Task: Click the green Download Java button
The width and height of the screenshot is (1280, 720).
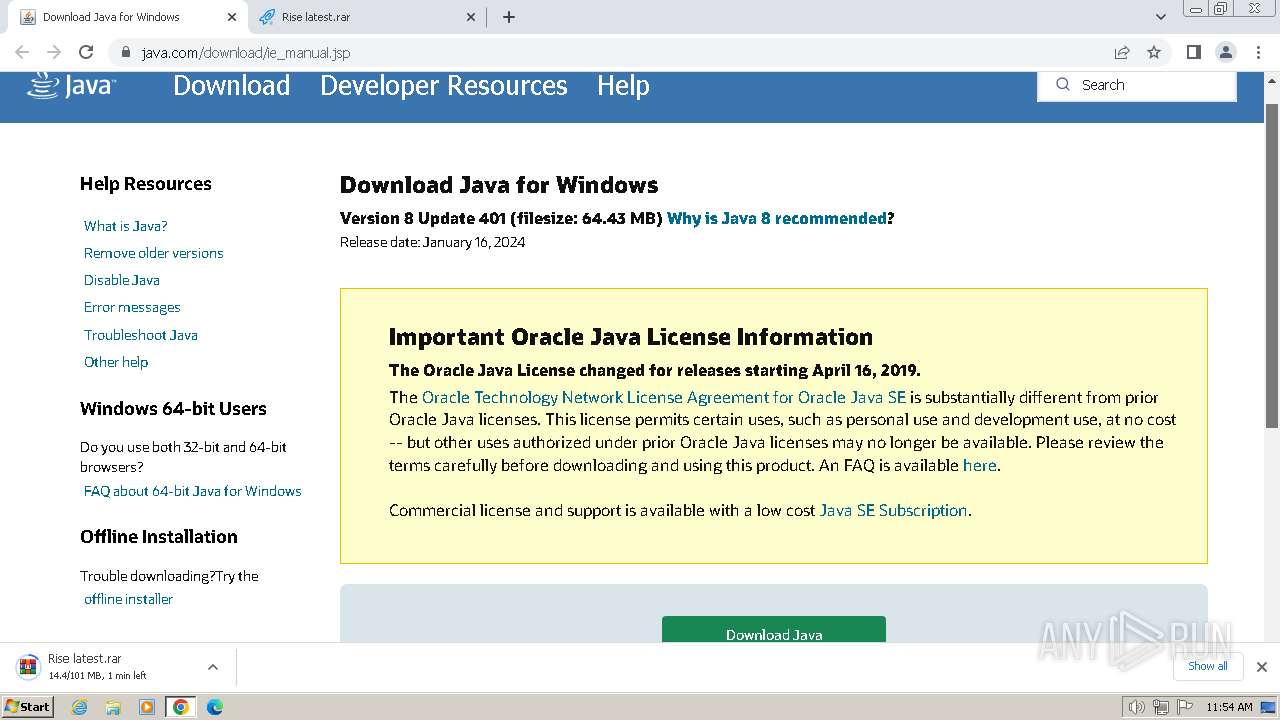Action: click(774, 630)
